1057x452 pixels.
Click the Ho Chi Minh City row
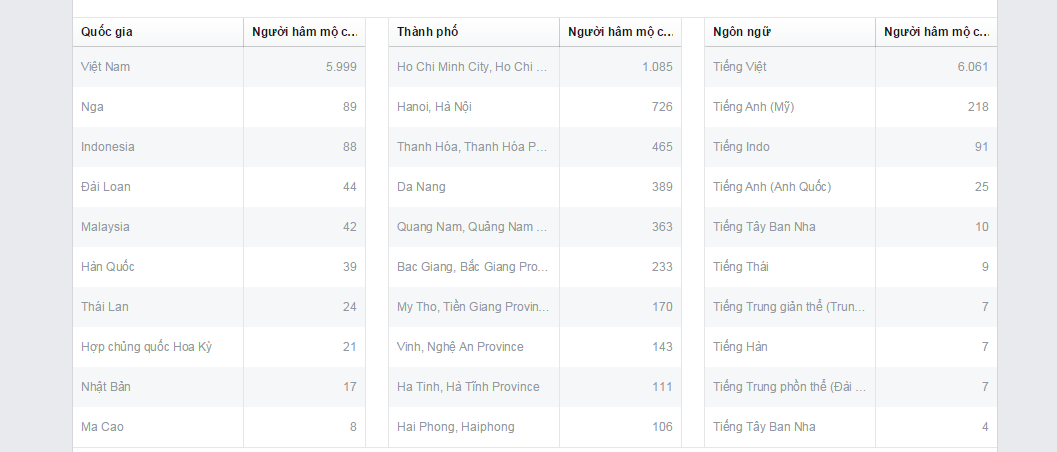coord(472,67)
